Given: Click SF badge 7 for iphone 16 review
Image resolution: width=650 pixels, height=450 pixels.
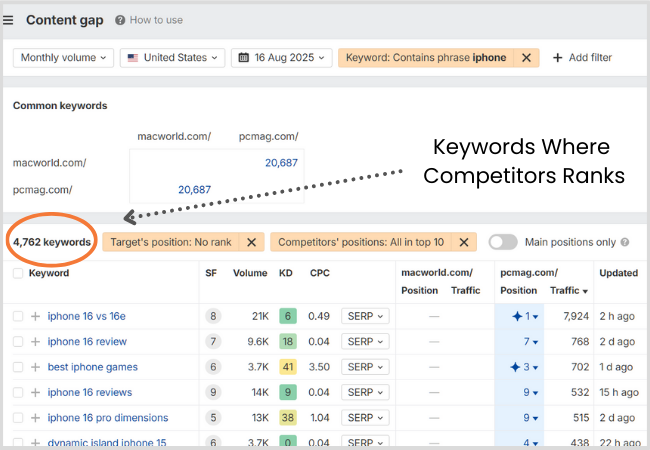Looking at the screenshot, I should (x=213, y=341).
